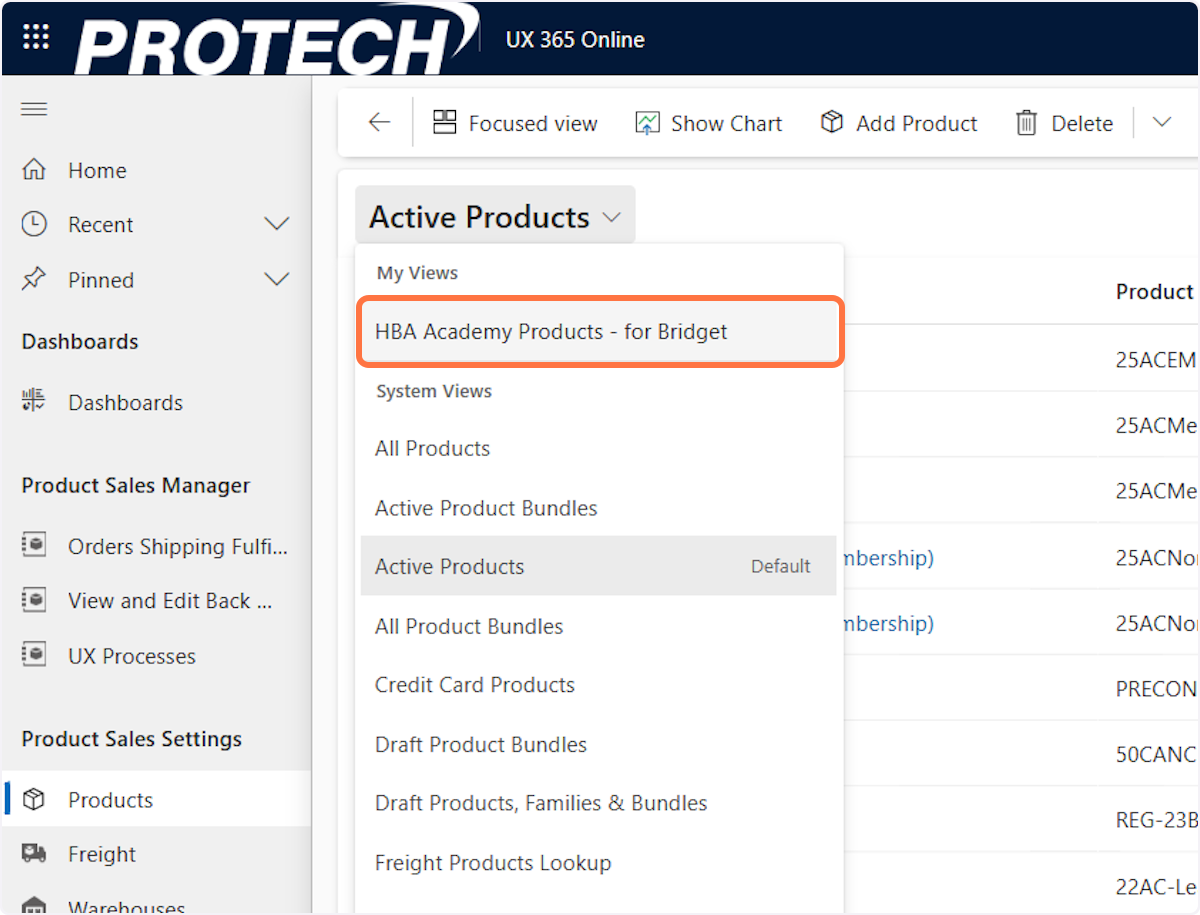Screen dimensions: 1200x915
Task: Click the Product column header
Action: 1155,291
